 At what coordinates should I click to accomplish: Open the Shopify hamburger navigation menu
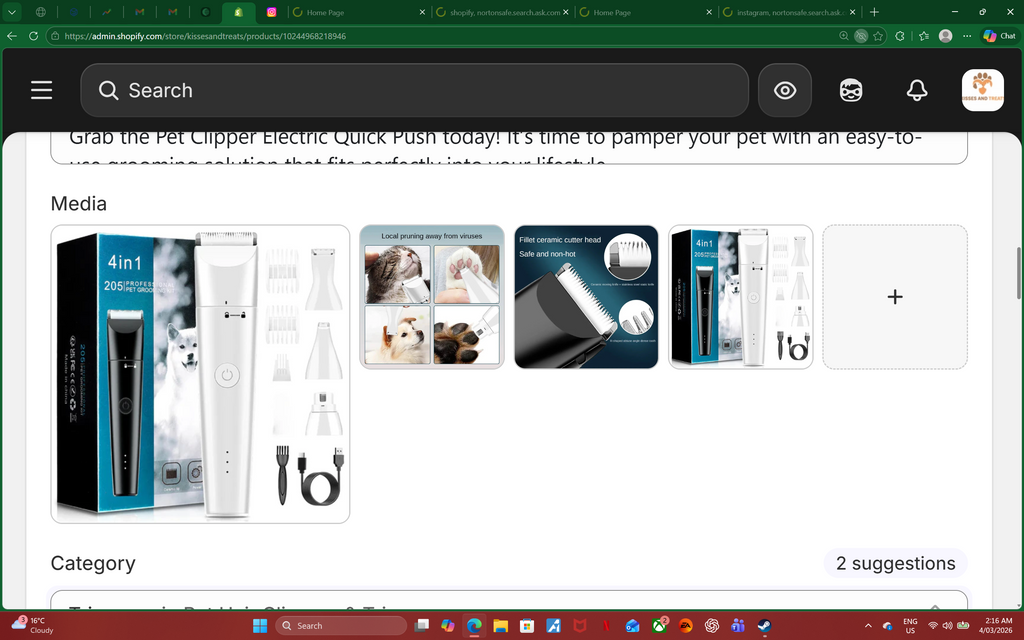[x=41, y=90]
